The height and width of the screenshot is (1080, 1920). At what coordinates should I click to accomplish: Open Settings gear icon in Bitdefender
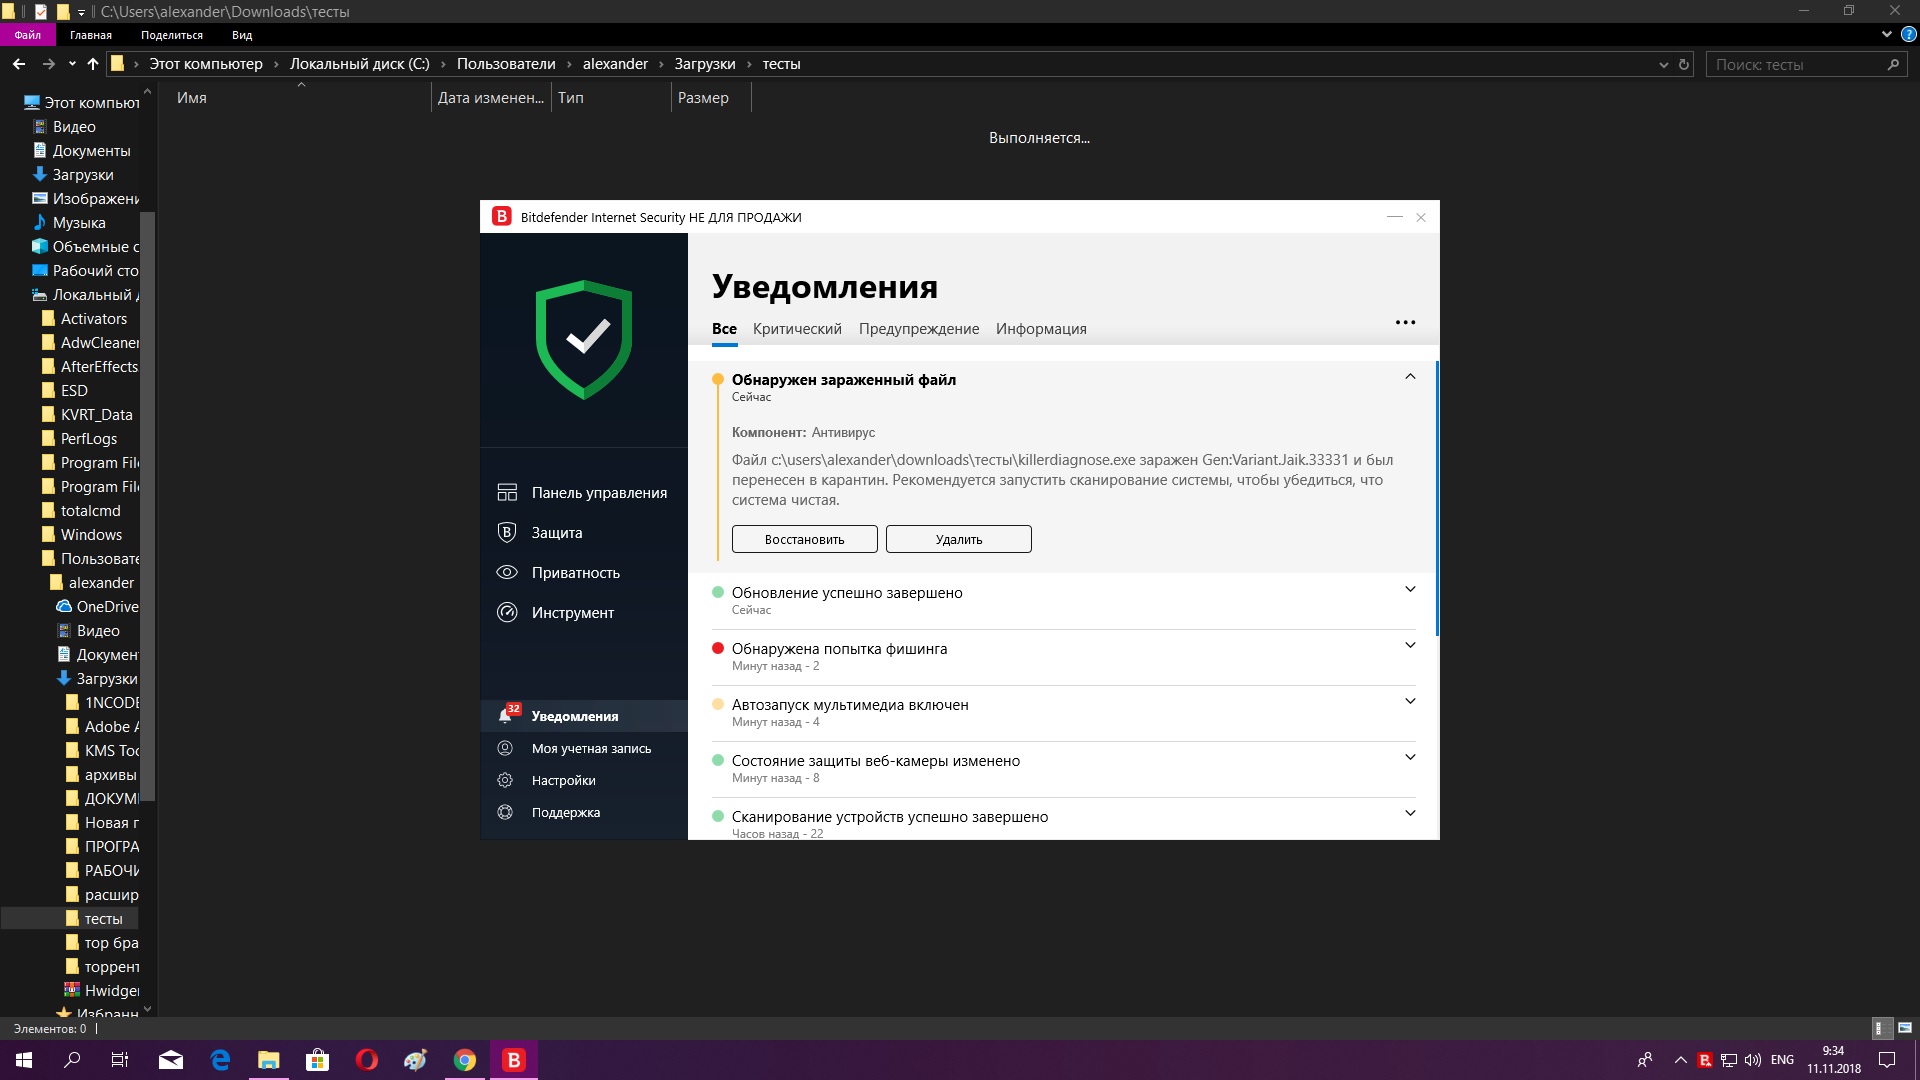[x=506, y=780]
